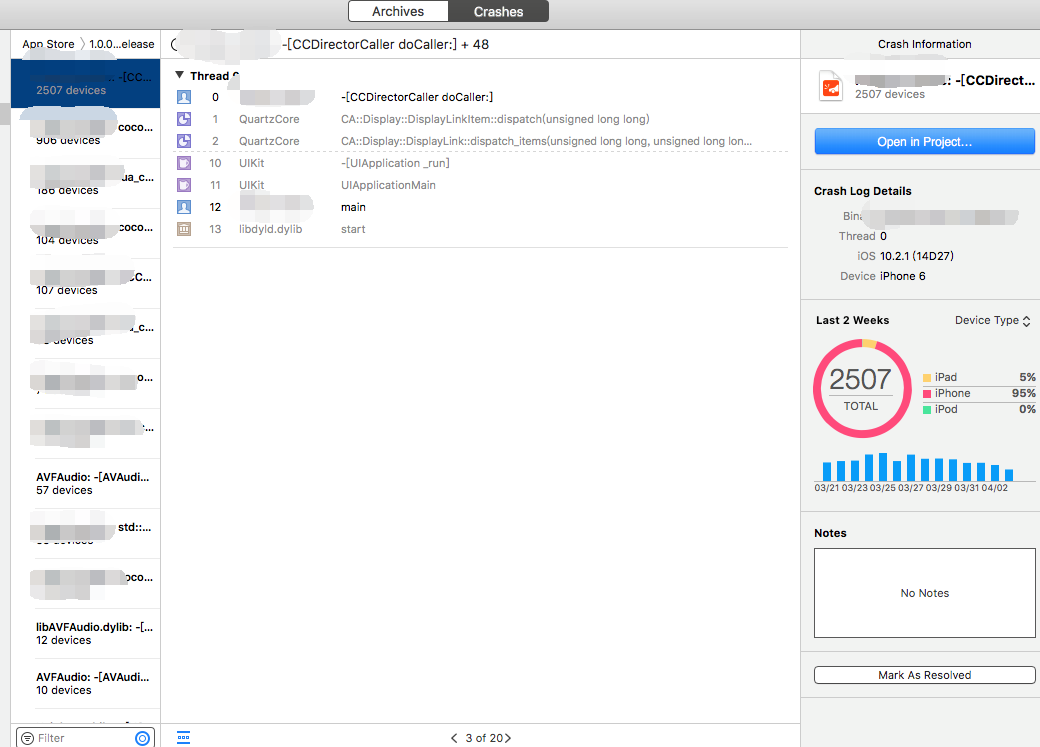
Task: Select the Crashes tab
Action: point(498,11)
